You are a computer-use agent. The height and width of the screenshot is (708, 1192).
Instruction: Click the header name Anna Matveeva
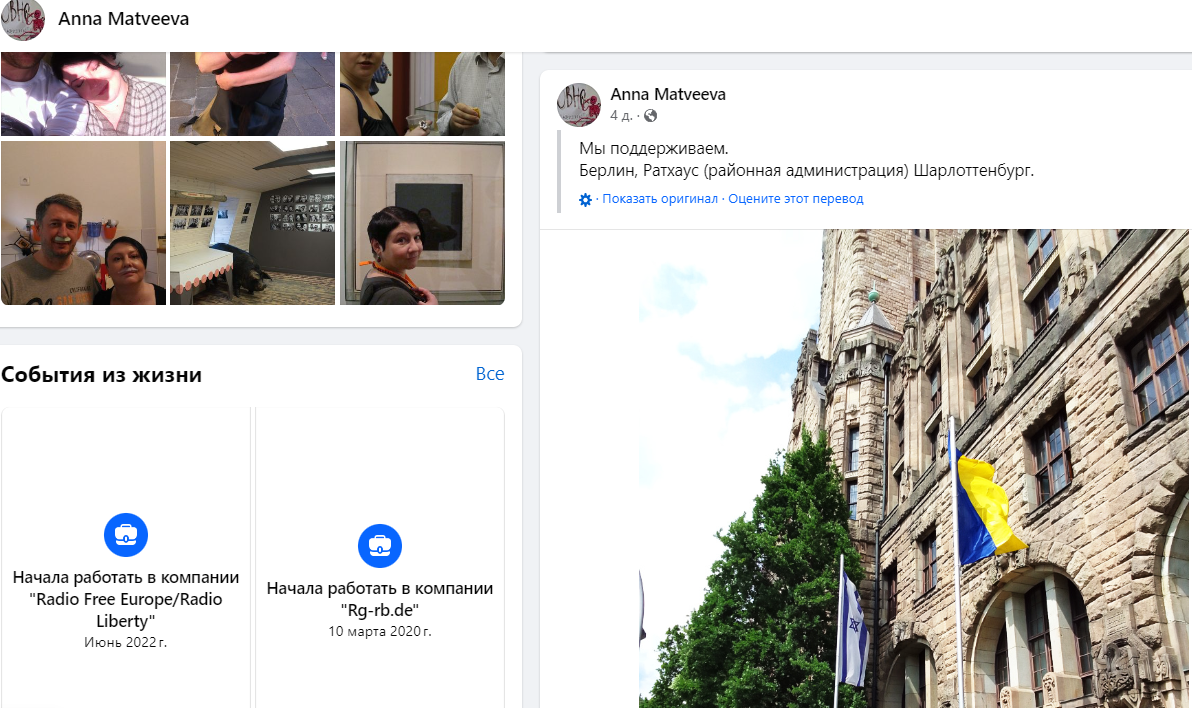[x=124, y=19]
